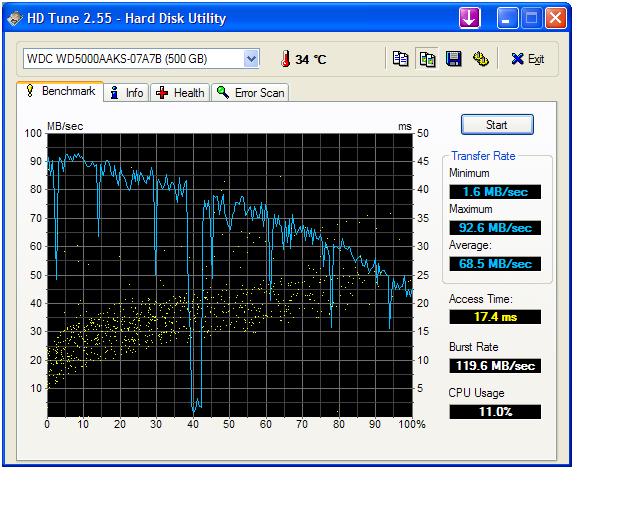
Task: Click the copy screenshot to clipboard icon
Action: pyautogui.click(x=427, y=59)
